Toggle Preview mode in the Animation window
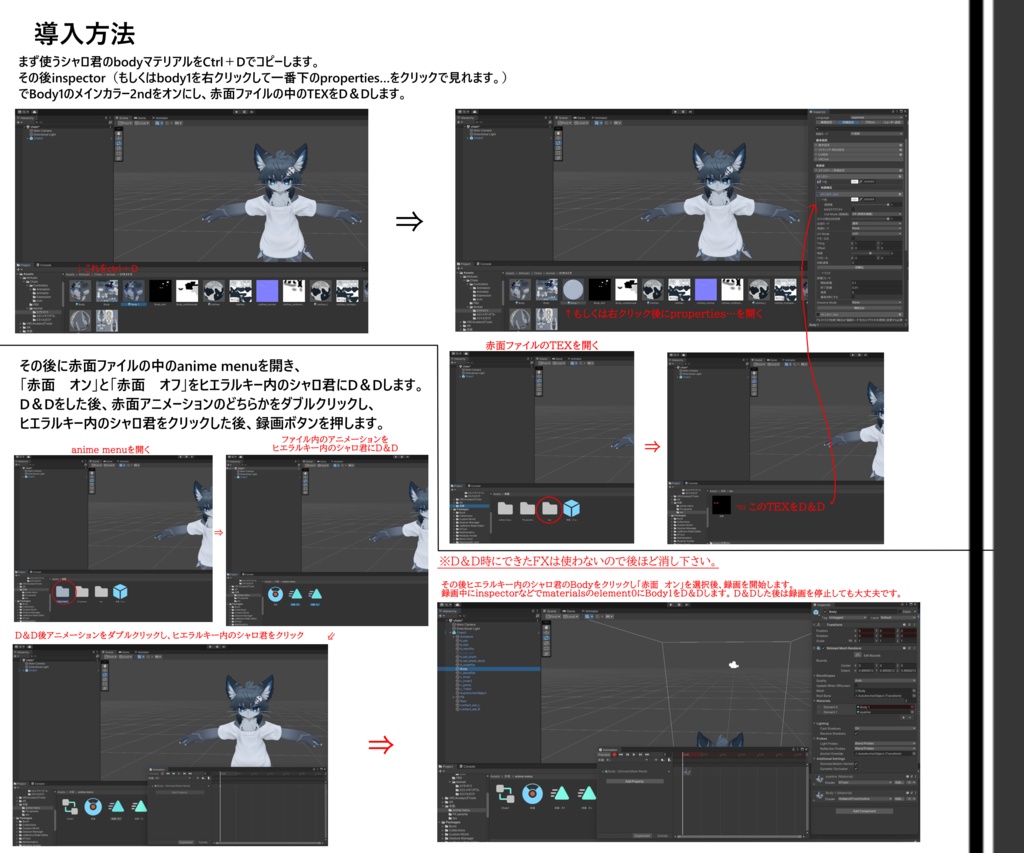The height and width of the screenshot is (853, 1024). click(605, 753)
